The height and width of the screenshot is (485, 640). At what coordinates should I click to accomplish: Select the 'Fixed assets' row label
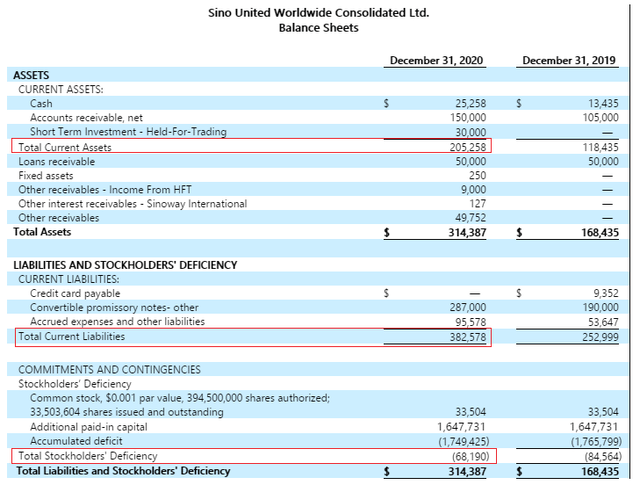(46, 176)
